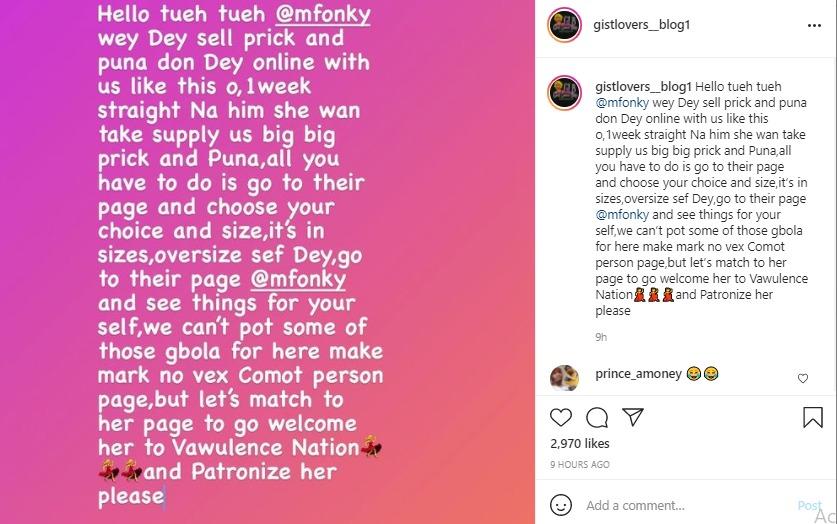Click the gistlovers__blog1 username in the caption
The width and height of the screenshot is (837, 524).
tap(643, 86)
